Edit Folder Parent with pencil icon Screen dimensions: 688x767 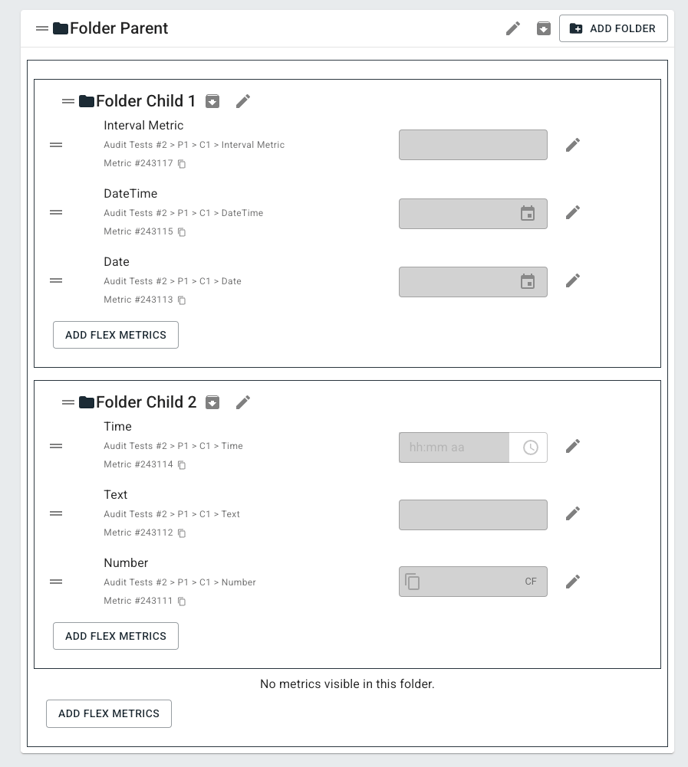point(513,28)
